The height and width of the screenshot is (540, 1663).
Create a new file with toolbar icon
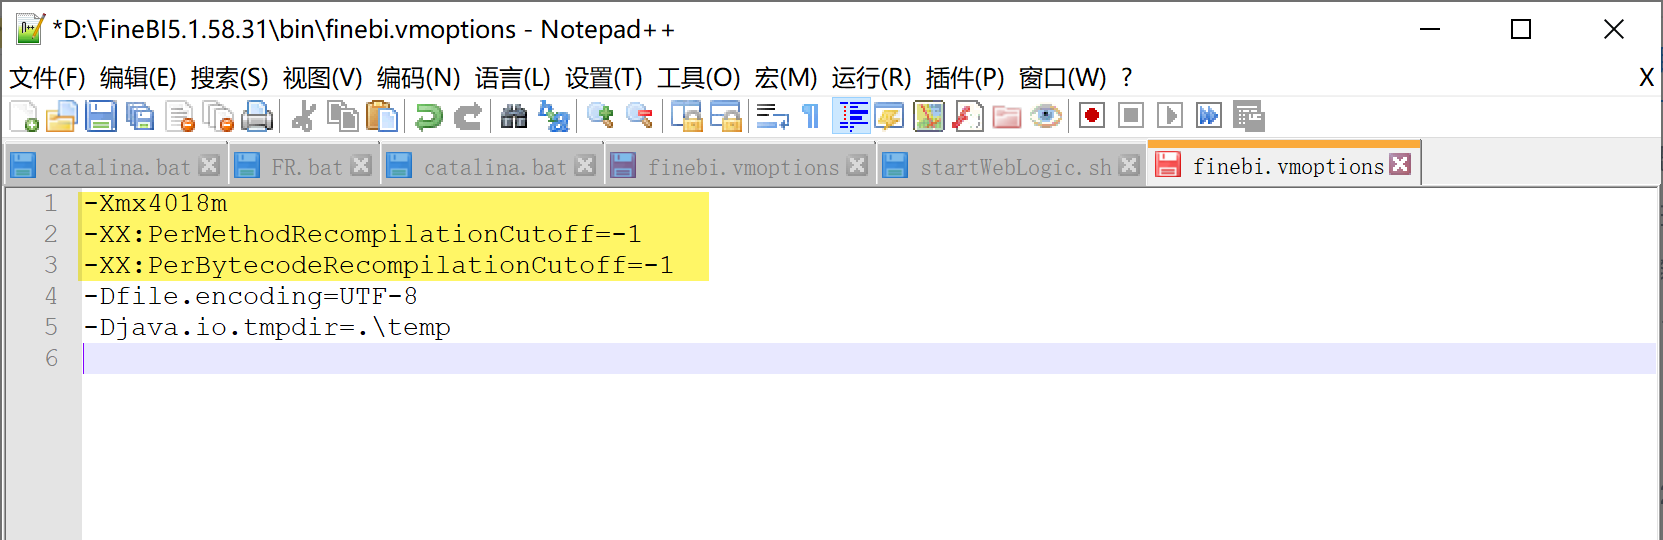coord(24,117)
